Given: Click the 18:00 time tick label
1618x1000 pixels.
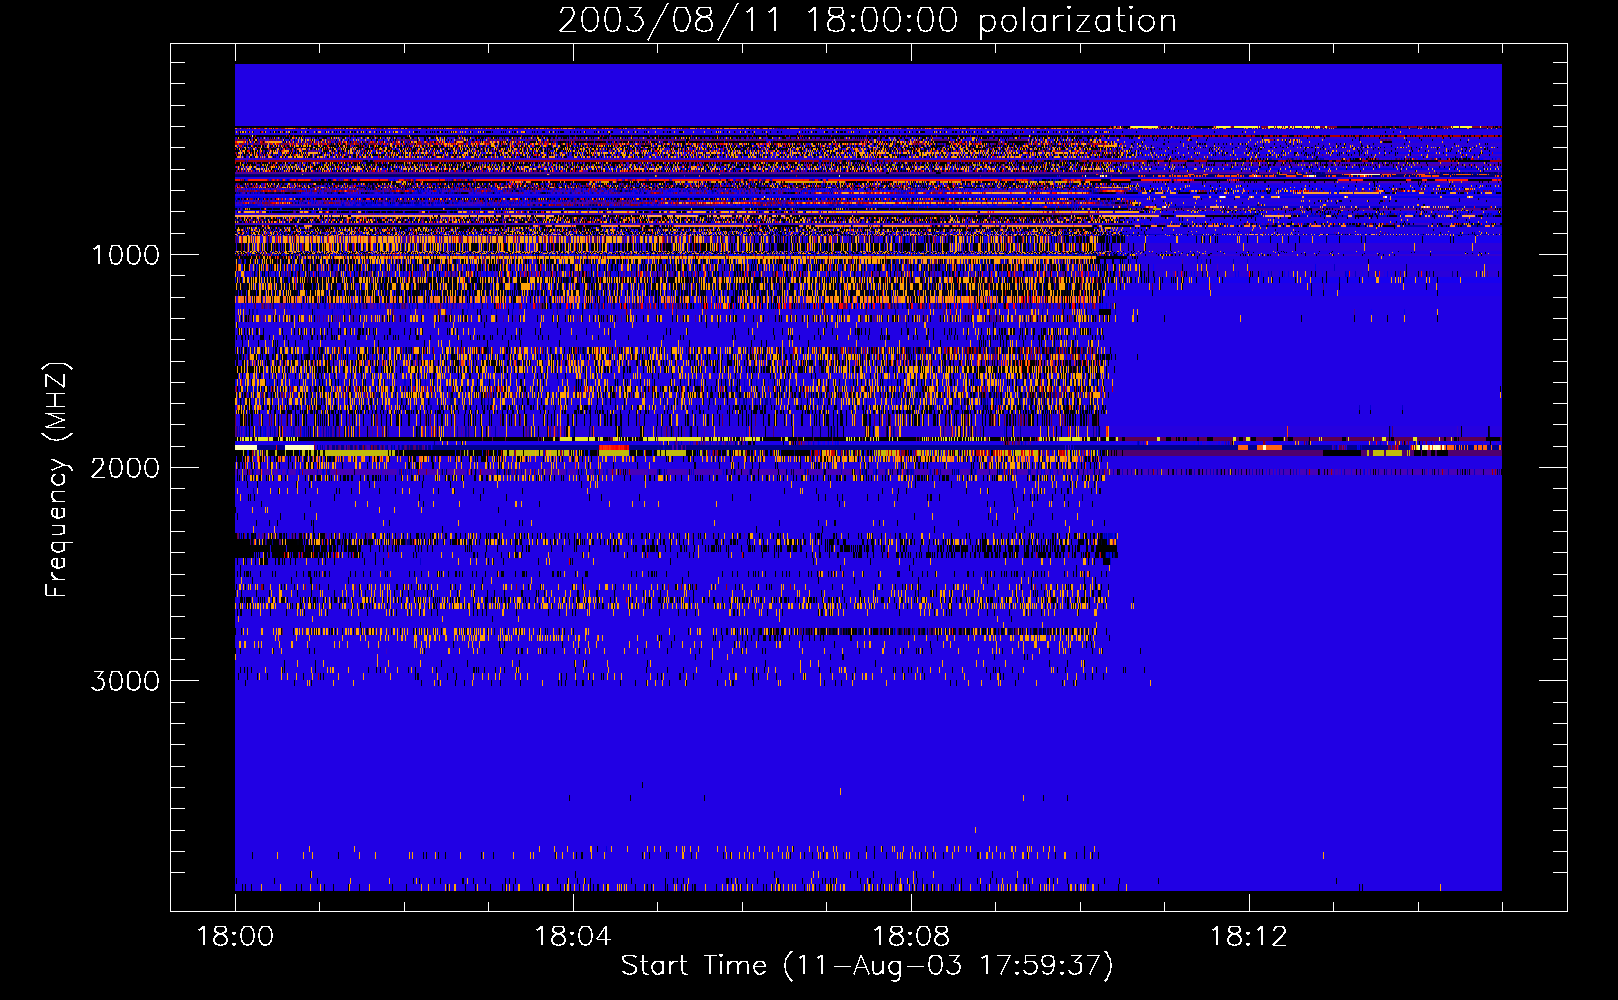Looking at the screenshot, I should click(x=235, y=937).
